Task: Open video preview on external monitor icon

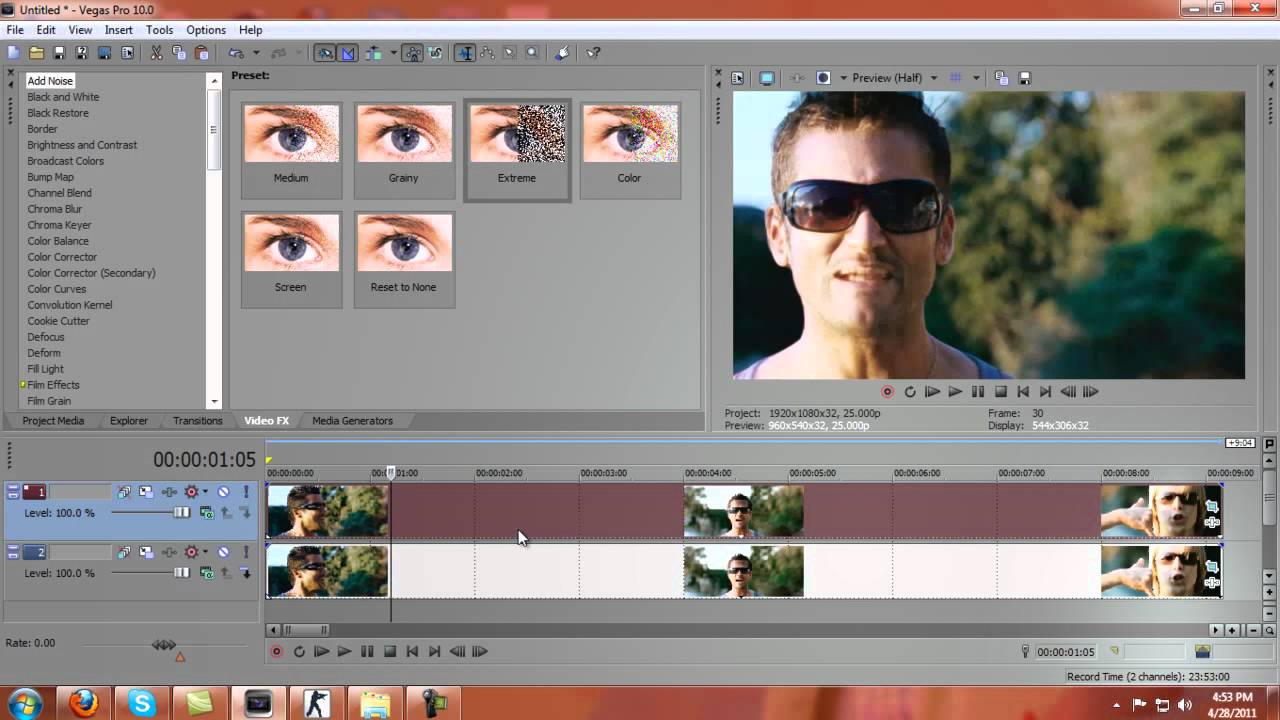Action: [766, 78]
